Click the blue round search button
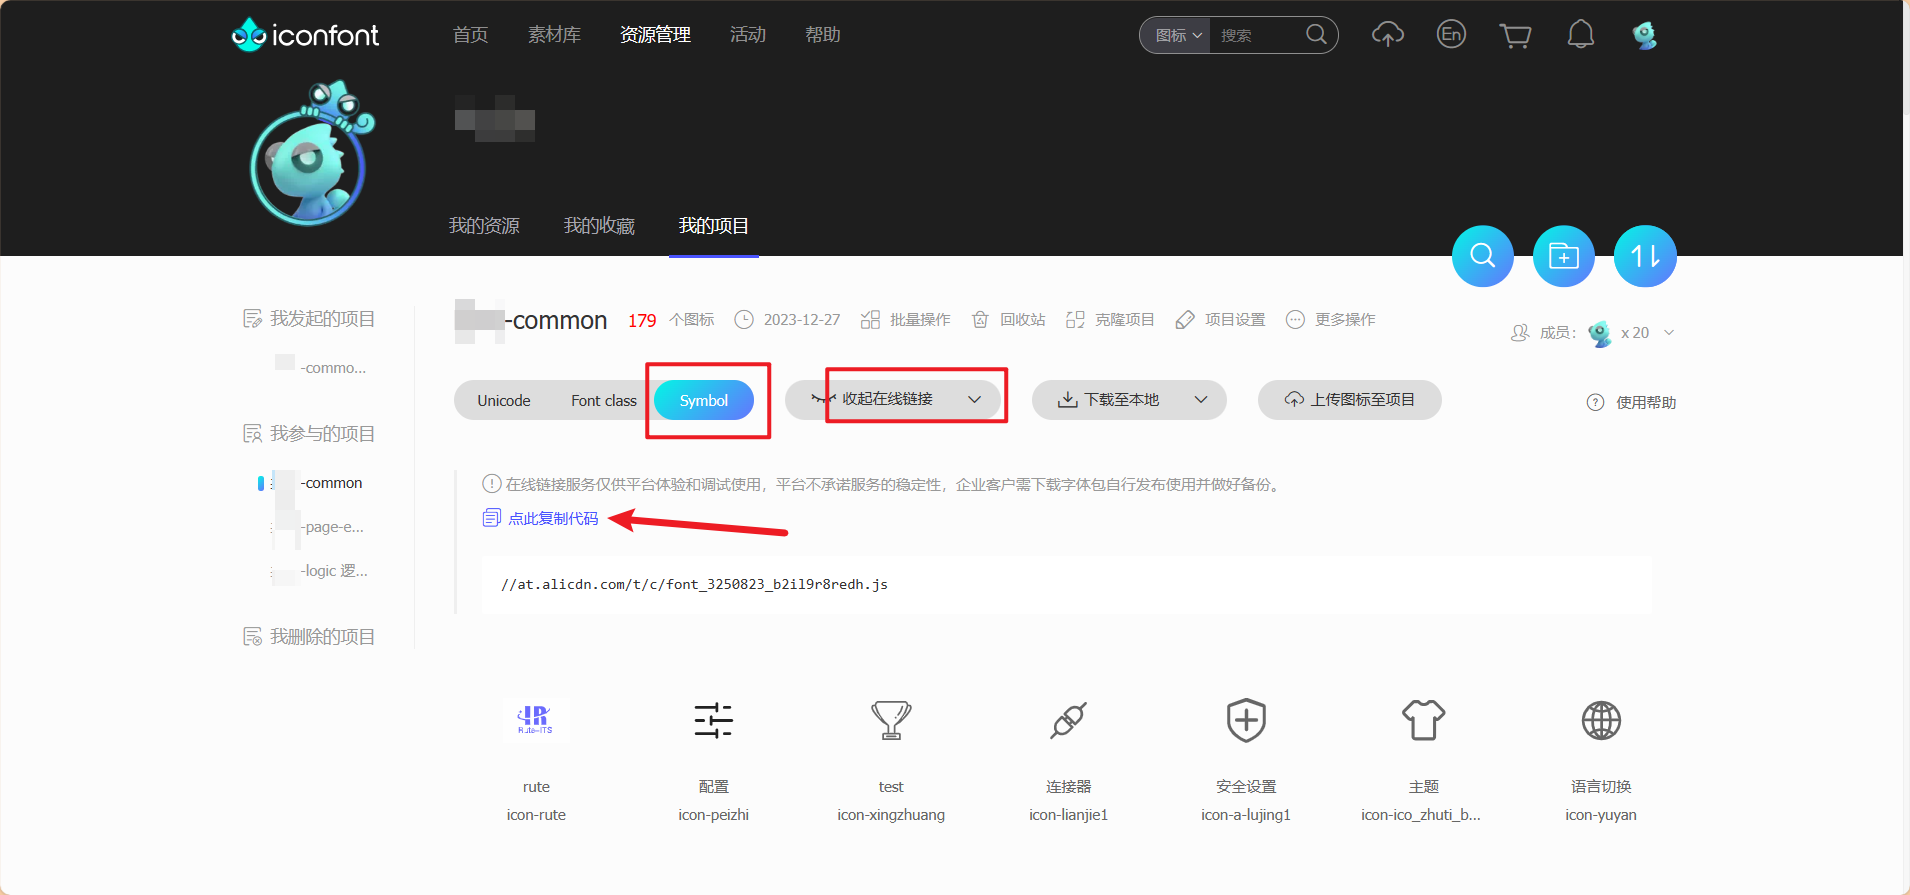This screenshot has width=1910, height=895. click(1482, 256)
